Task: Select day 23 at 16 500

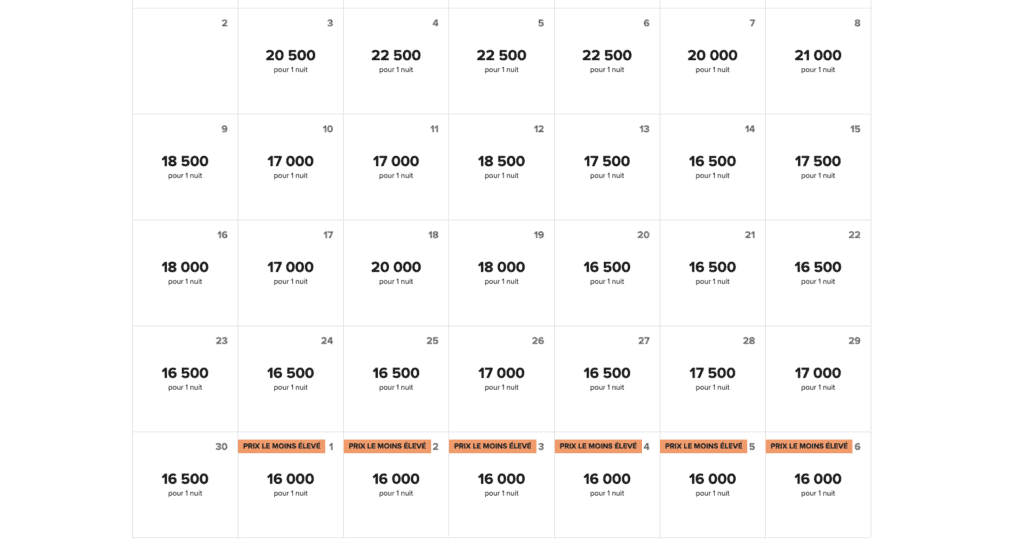Action: 185,378
